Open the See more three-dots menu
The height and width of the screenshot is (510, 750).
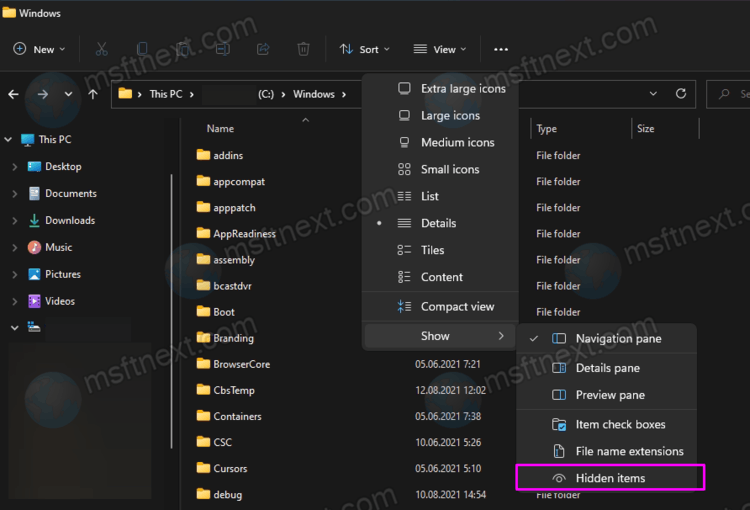tap(501, 49)
